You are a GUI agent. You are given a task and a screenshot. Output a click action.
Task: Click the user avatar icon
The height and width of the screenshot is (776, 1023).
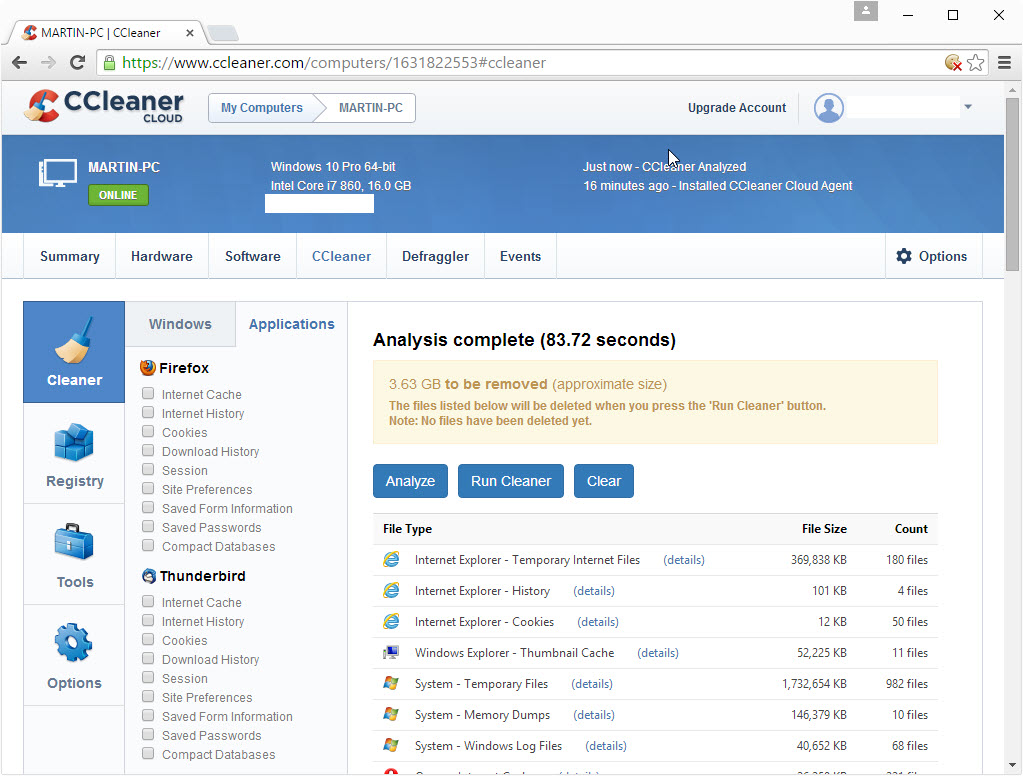(829, 108)
